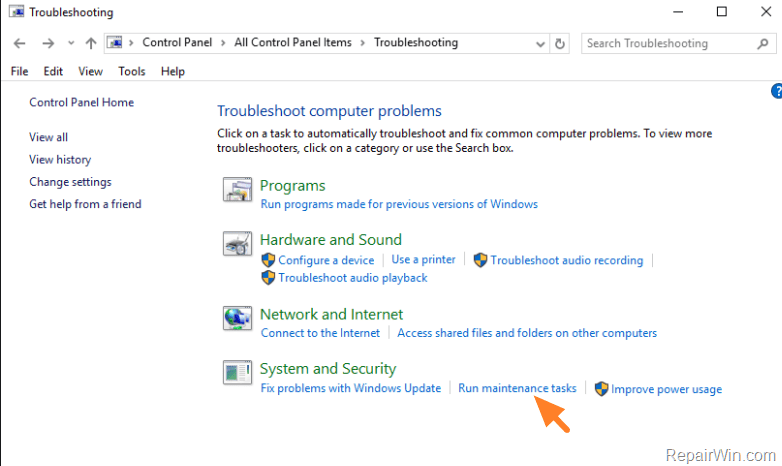This screenshot has width=782, height=466.
Task: Select Control Panel in breadcrumb path
Action: [x=177, y=42]
